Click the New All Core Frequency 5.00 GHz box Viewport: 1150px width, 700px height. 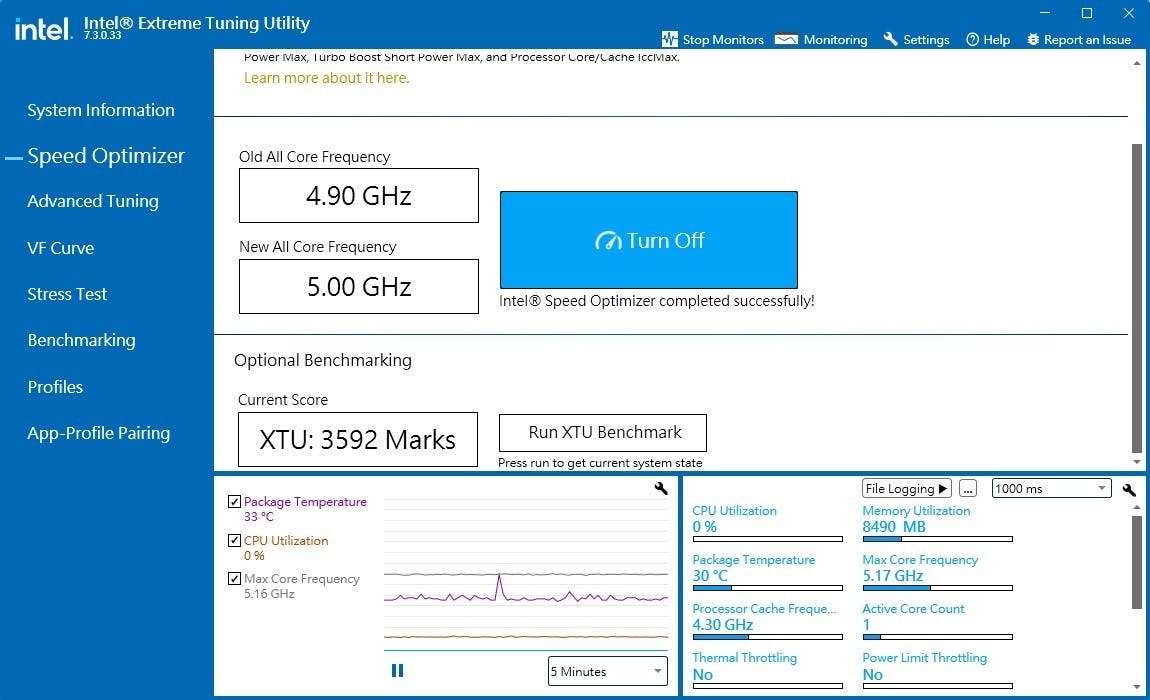pos(359,287)
